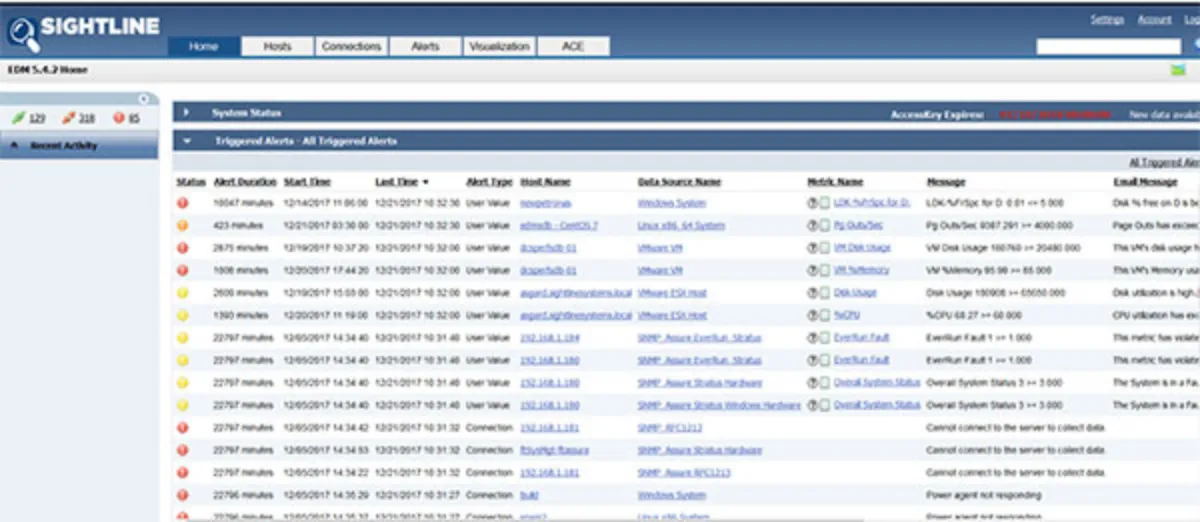This screenshot has width=1200, height=522.
Task: Click the yellow status icon for 1390 minutes alert
Action: tap(183, 315)
